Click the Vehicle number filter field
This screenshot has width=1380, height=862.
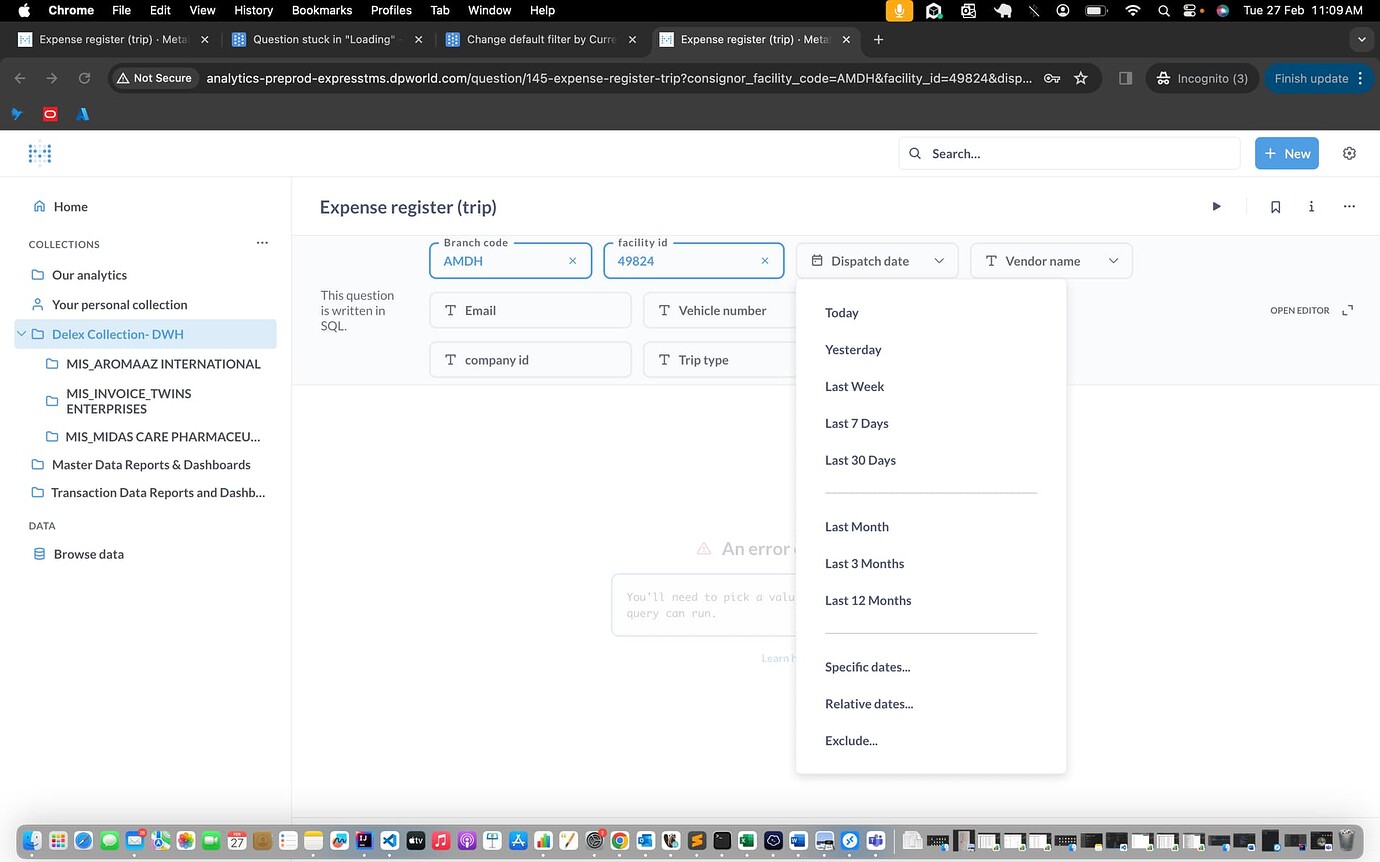[720, 310]
